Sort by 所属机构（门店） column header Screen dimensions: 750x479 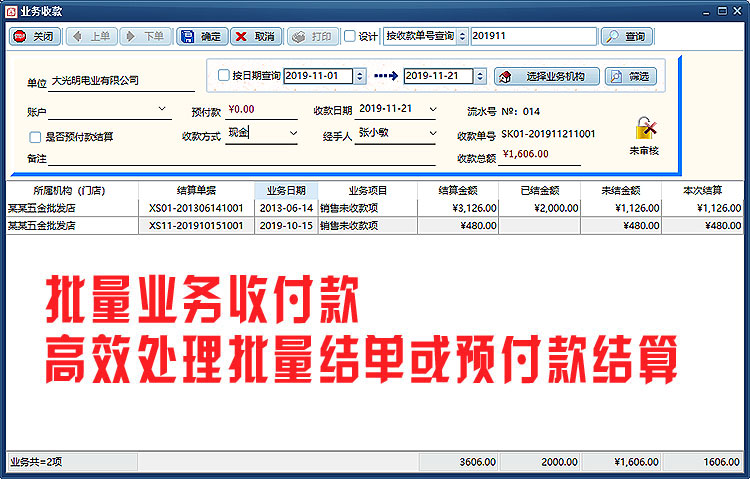tap(72, 190)
